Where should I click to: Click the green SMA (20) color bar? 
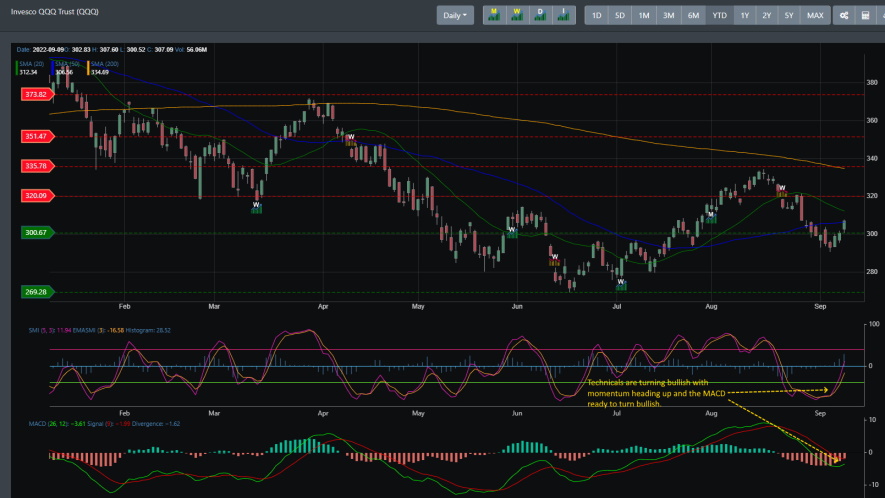(x=17, y=68)
